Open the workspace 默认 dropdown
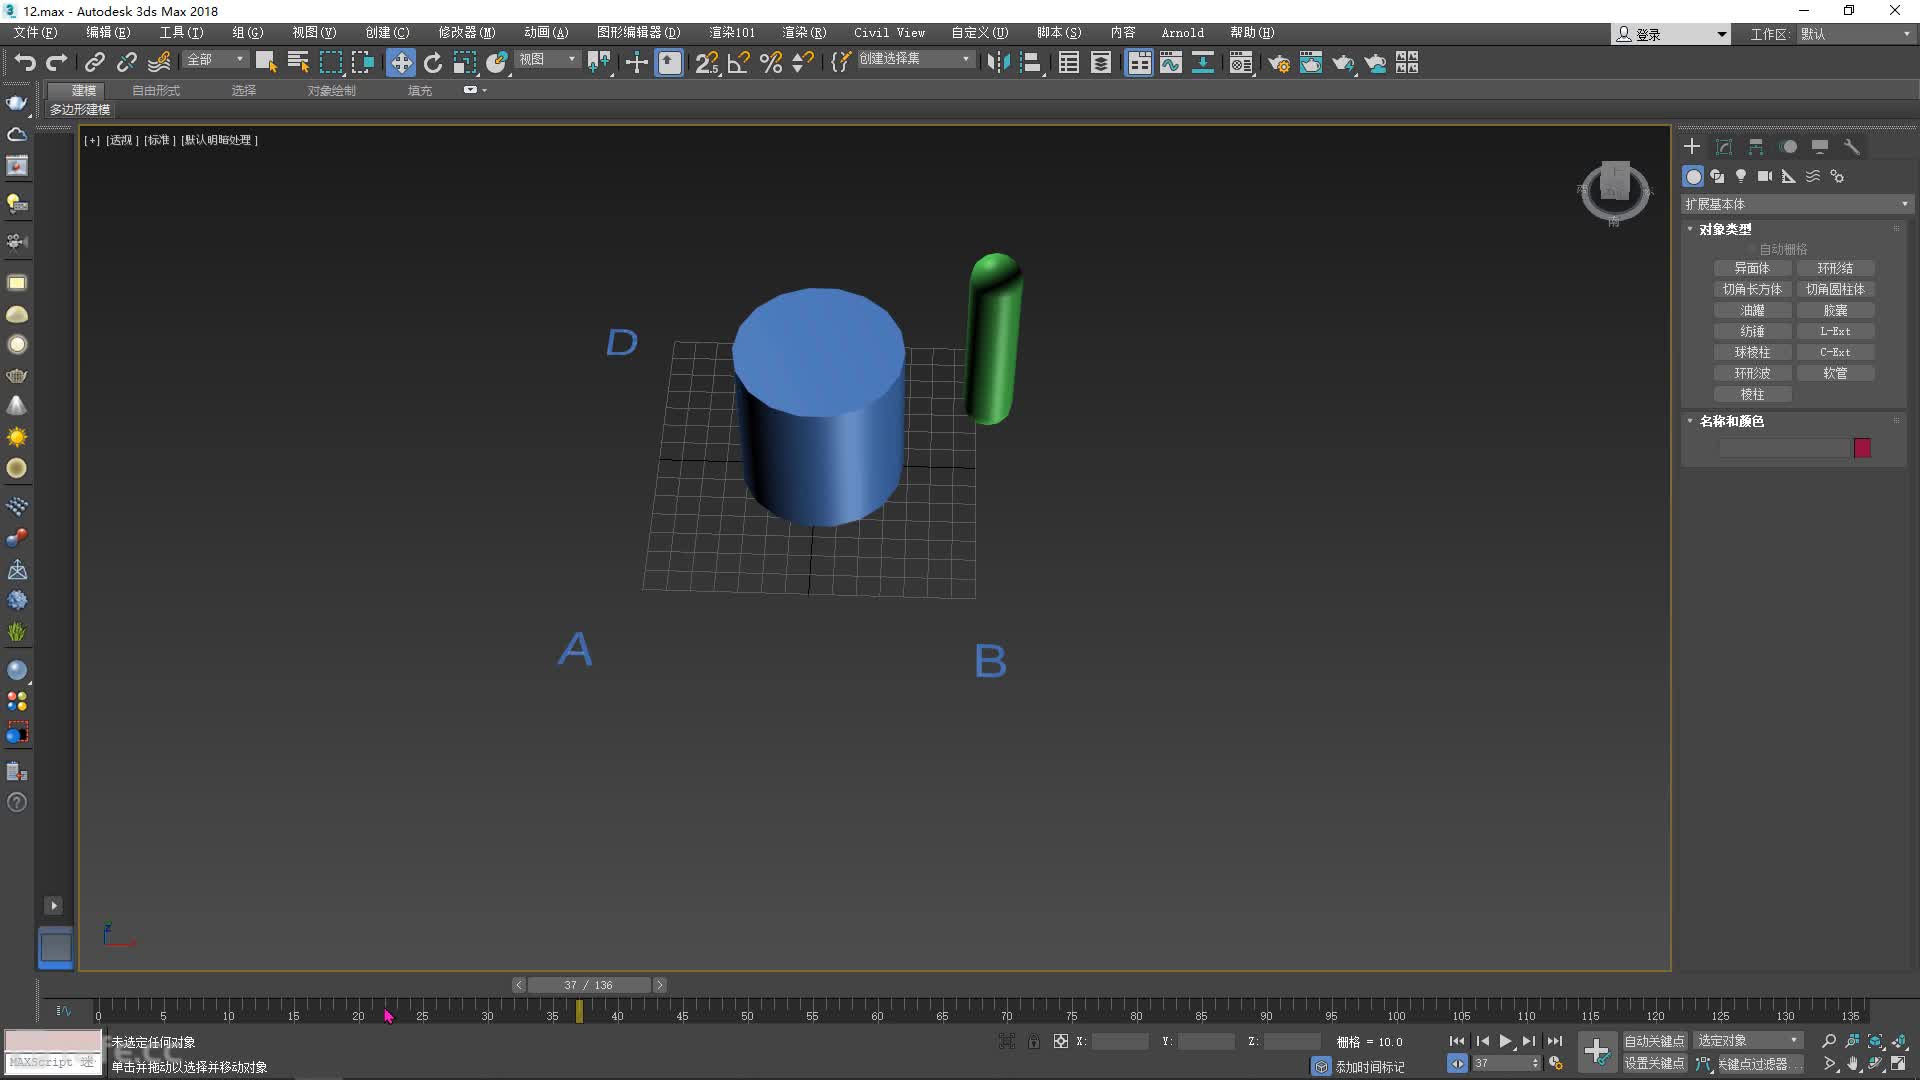The height and width of the screenshot is (1080, 1920). (x=1855, y=34)
